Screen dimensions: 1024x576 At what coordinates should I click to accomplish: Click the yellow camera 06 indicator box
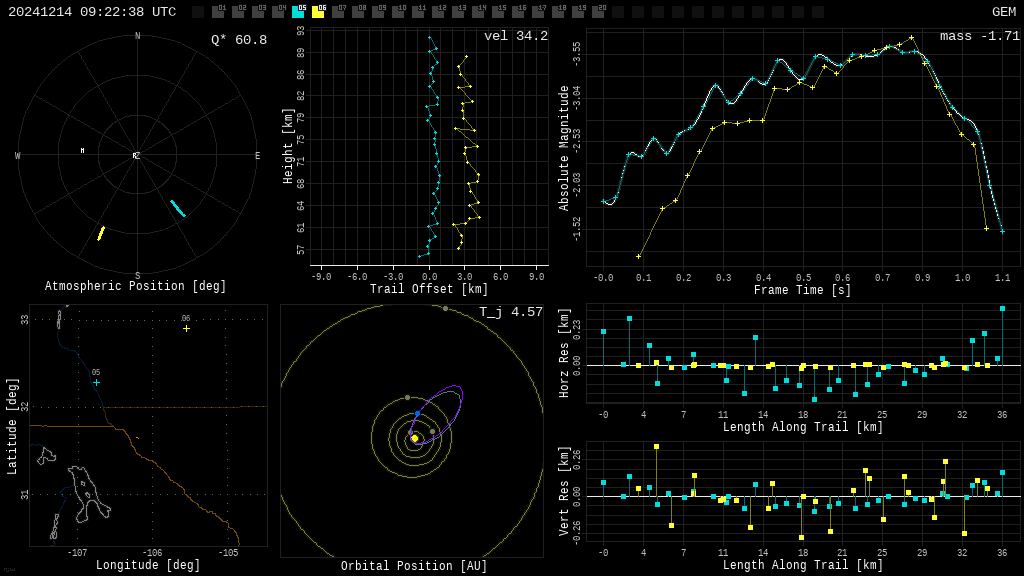[318, 12]
